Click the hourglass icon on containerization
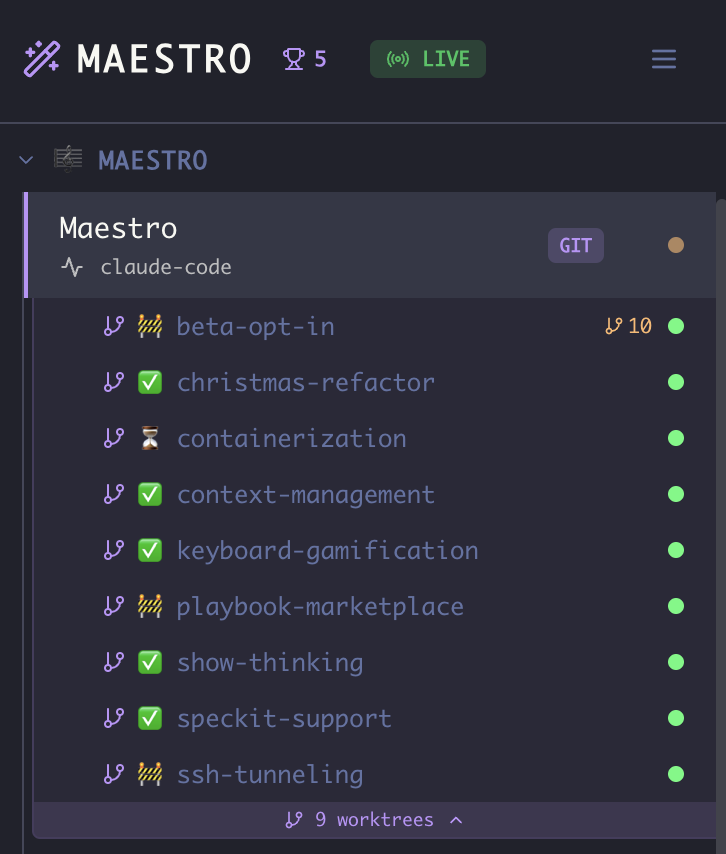This screenshot has width=726, height=854. coord(149,438)
